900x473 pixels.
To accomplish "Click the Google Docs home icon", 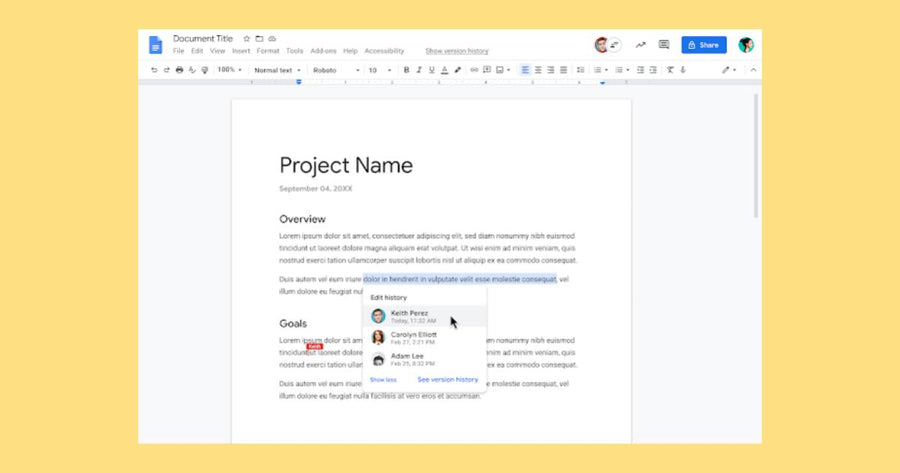I will [155, 44].
